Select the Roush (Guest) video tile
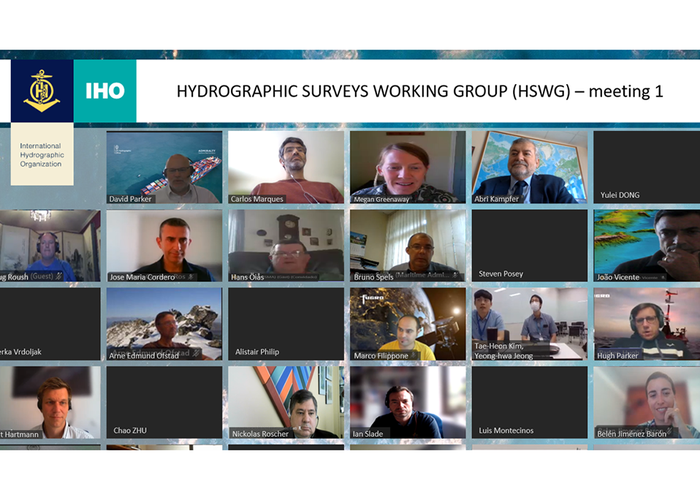700x500 pixels. coord(50,246)
